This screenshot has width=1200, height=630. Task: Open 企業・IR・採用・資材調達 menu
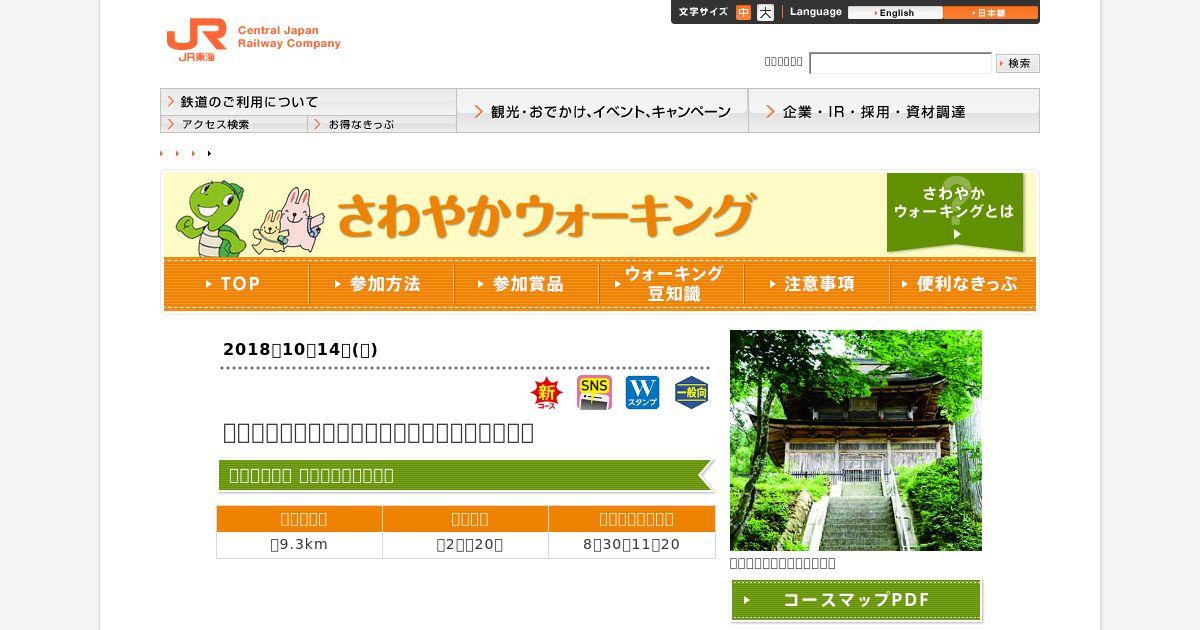pyautogui.click(x=894, y=111)
